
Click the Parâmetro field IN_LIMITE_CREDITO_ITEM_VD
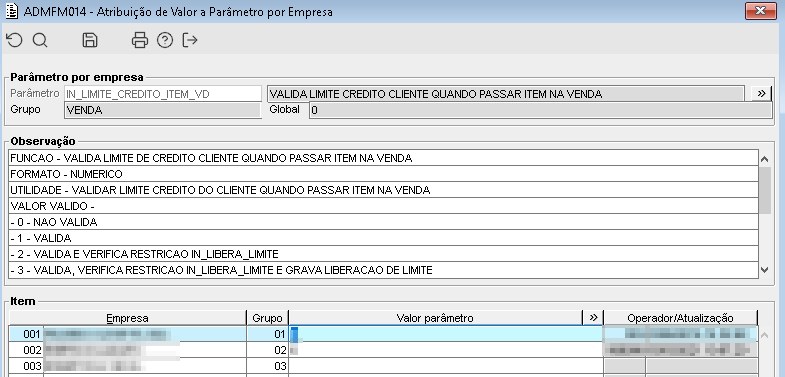pos(163,94)
